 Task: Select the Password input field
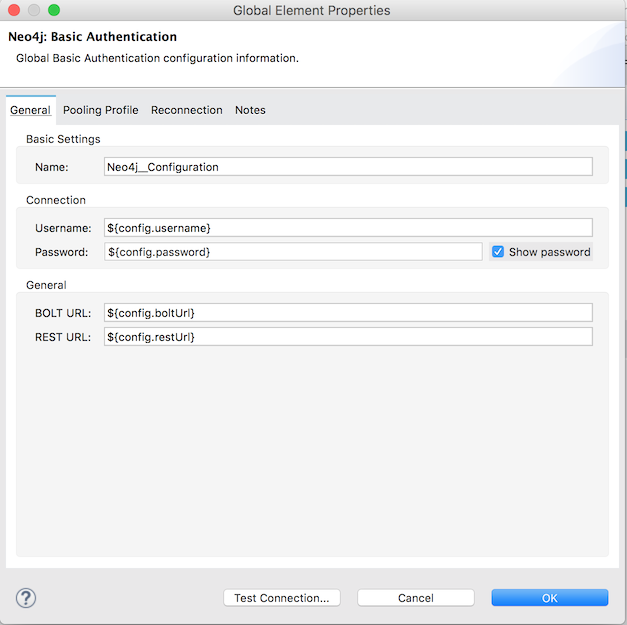point(293,252)
